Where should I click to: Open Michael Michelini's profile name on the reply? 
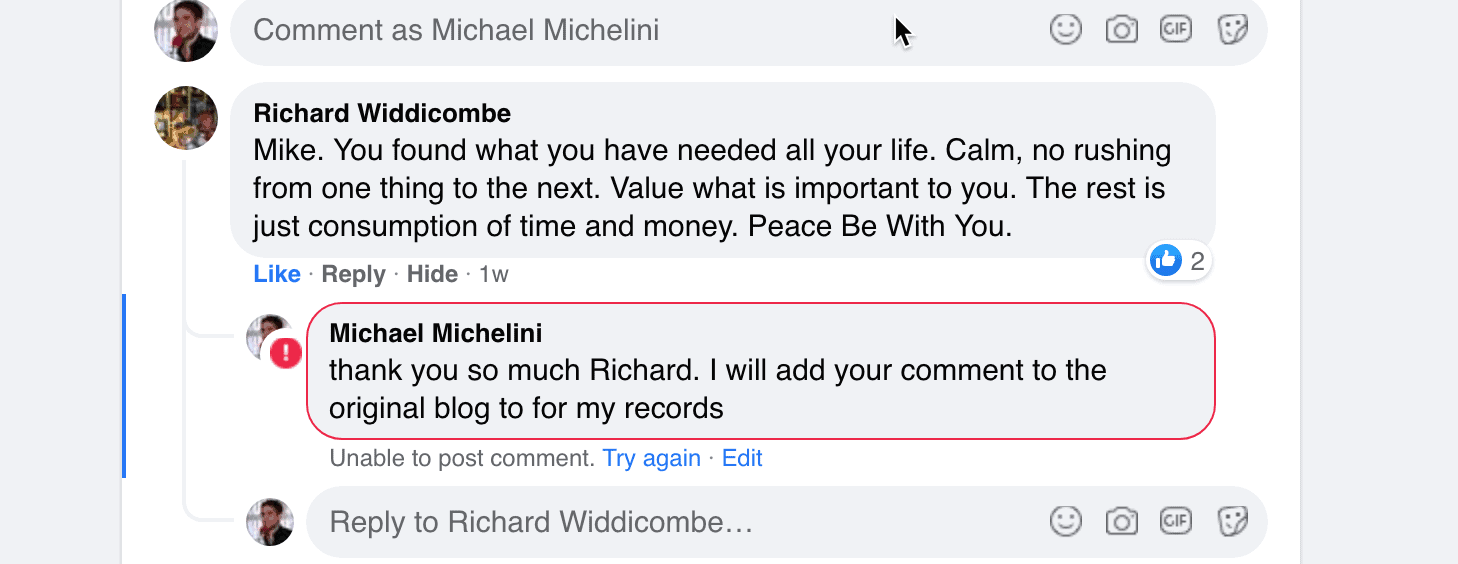click(x=436, y=332)
